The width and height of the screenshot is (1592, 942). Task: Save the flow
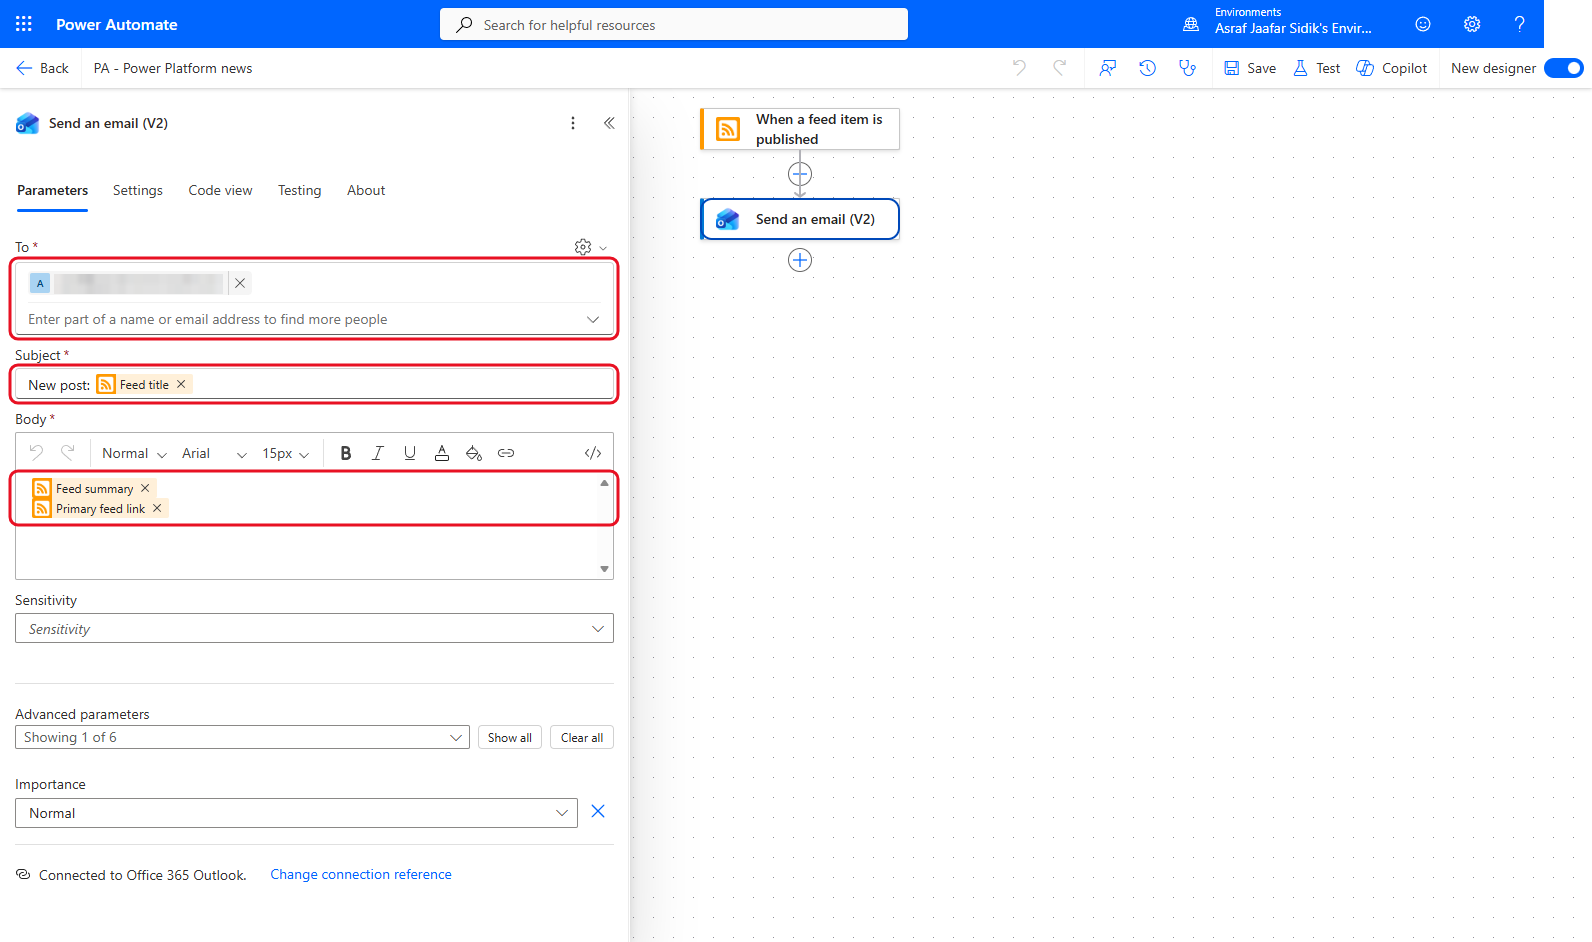1250,68
